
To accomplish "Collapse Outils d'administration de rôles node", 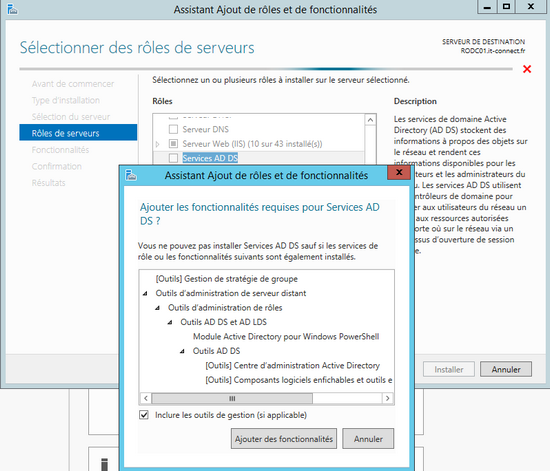I will (x=157, y=308).
